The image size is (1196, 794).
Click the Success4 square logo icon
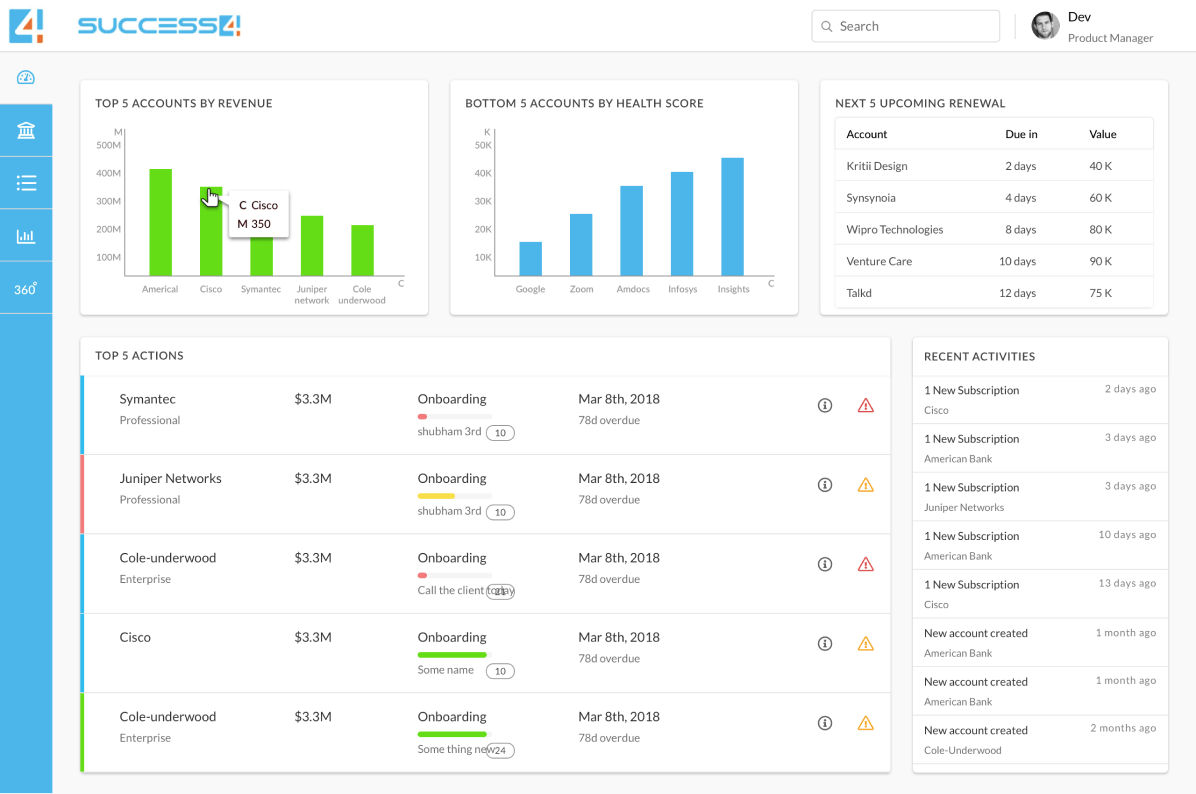coord(26,25)
